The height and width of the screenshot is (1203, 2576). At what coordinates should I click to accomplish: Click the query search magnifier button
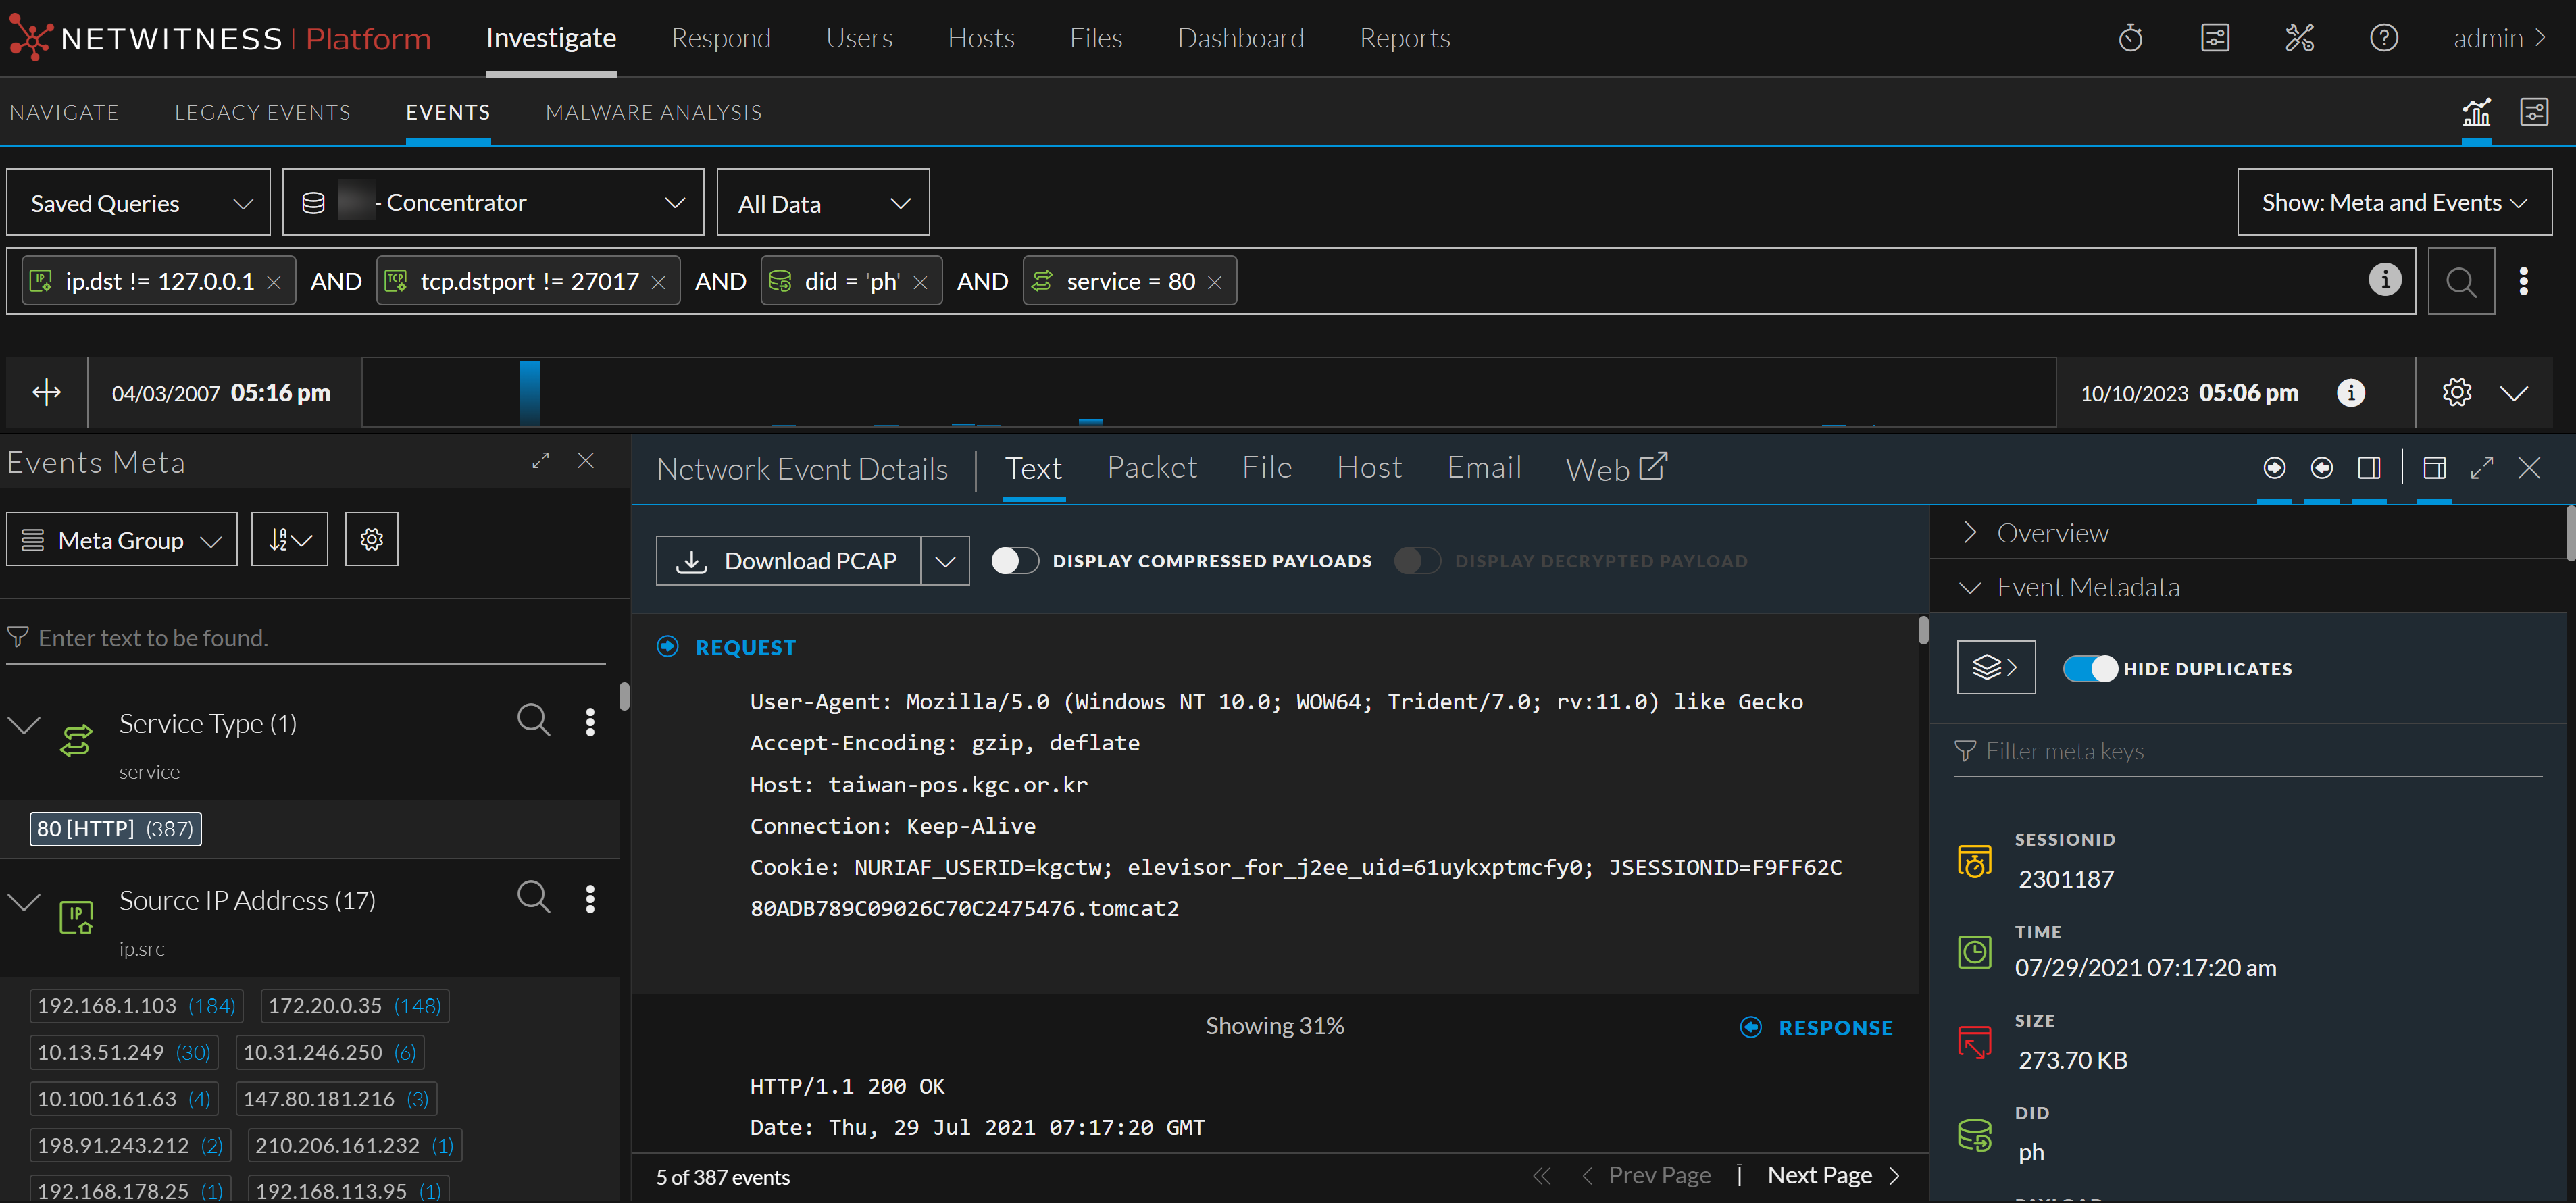[2461, 282]
